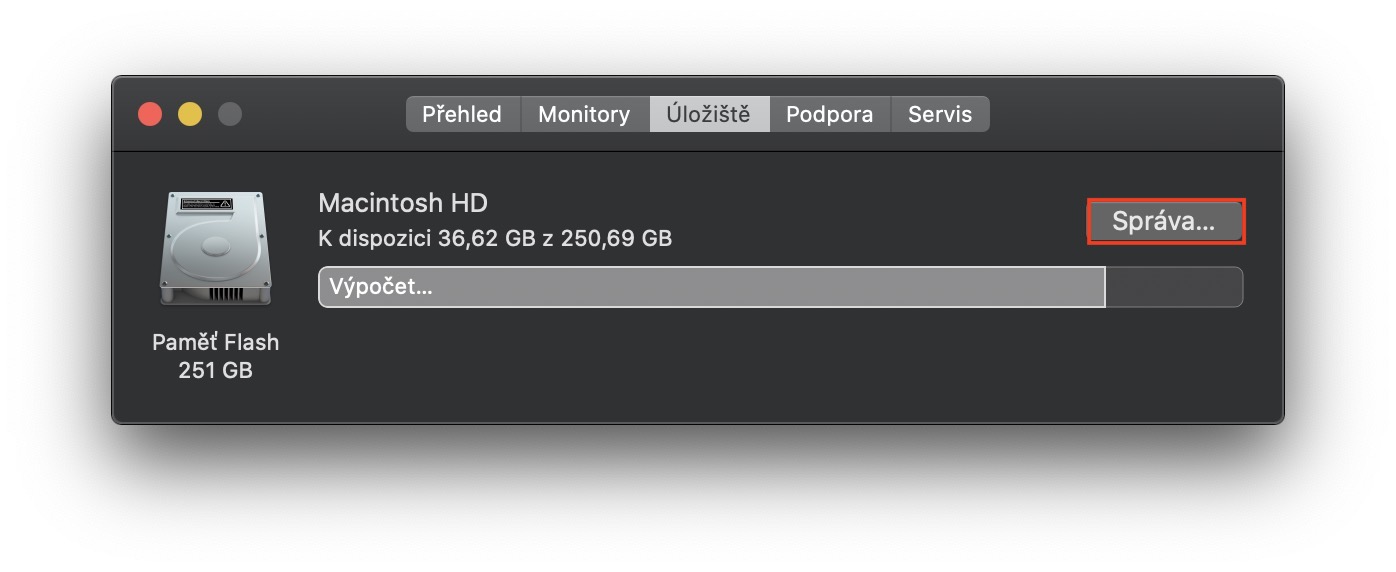The image size is (1396, 572).
Task: Close the window with the red button
Action: [150, 114]
